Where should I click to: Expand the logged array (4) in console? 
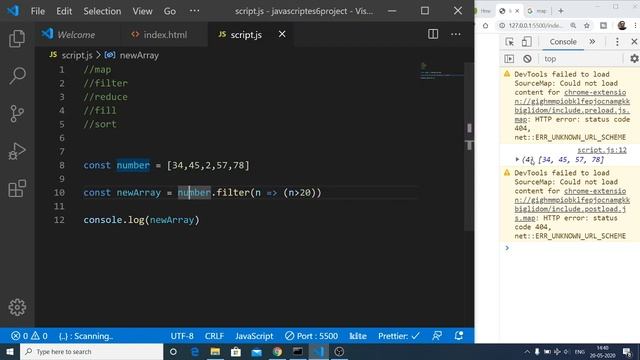517,159
